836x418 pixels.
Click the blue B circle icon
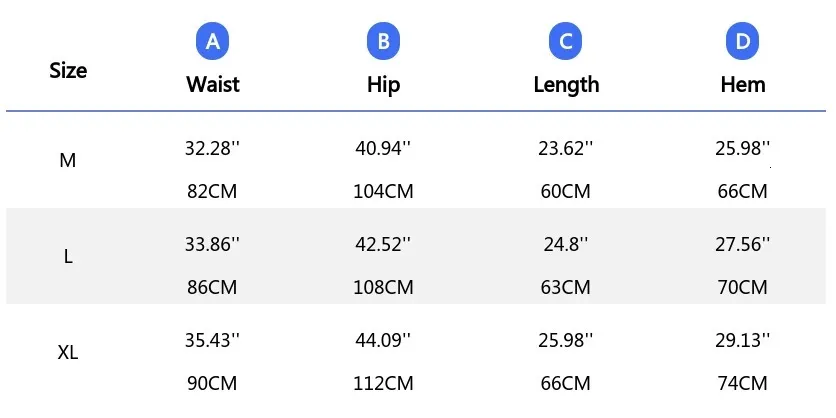point(383,42)
